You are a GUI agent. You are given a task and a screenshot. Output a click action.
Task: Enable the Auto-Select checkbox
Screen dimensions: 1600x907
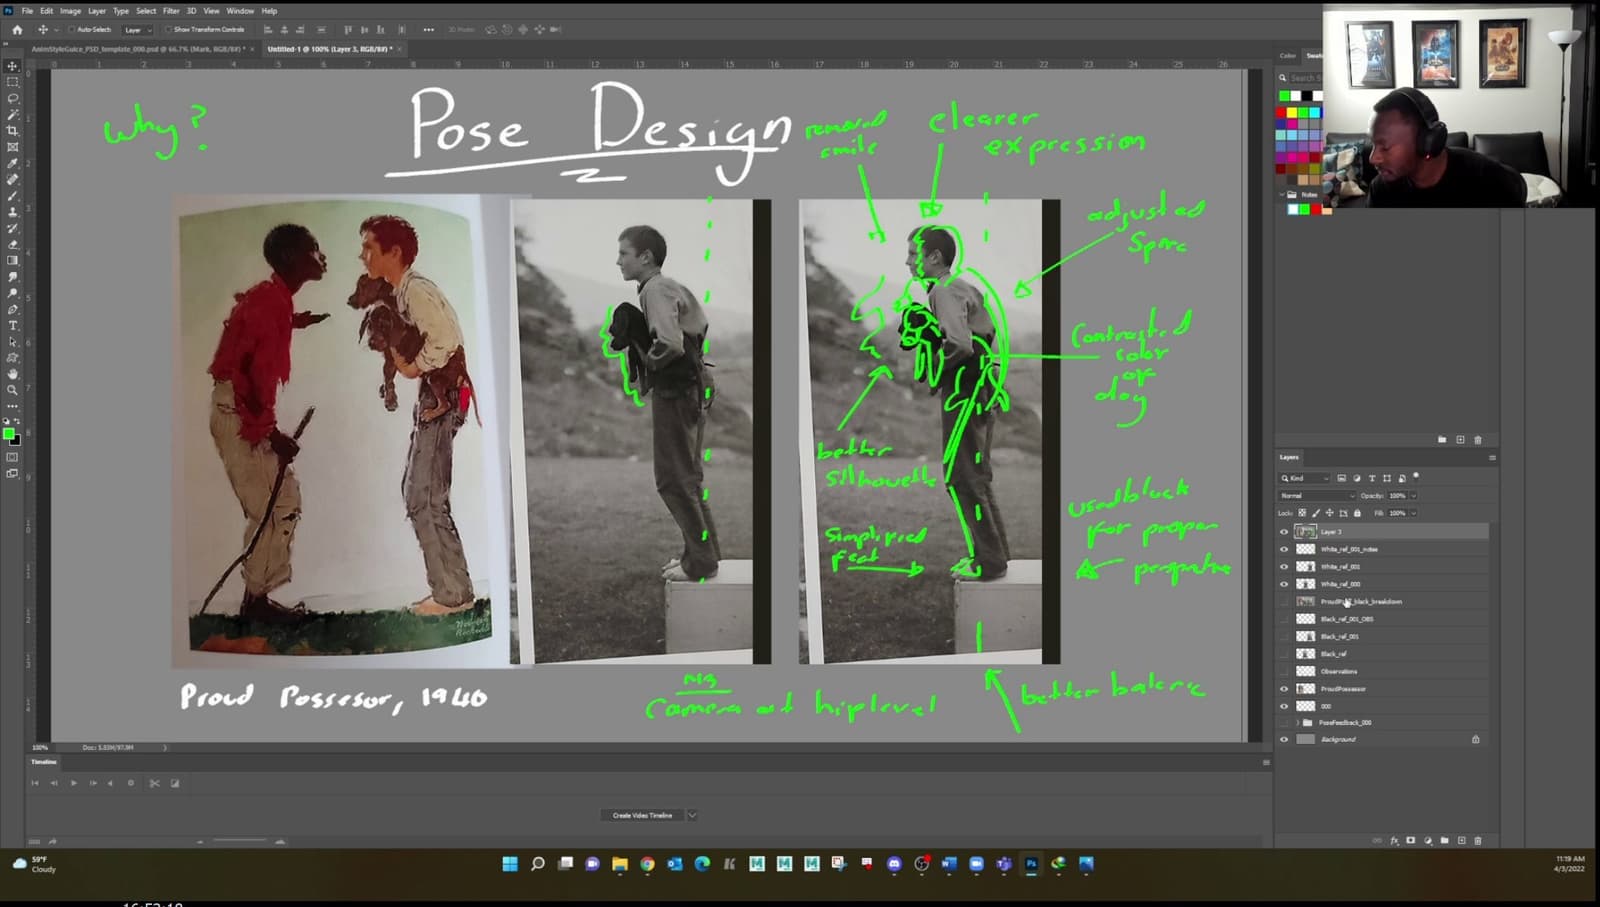coord(72,30)
